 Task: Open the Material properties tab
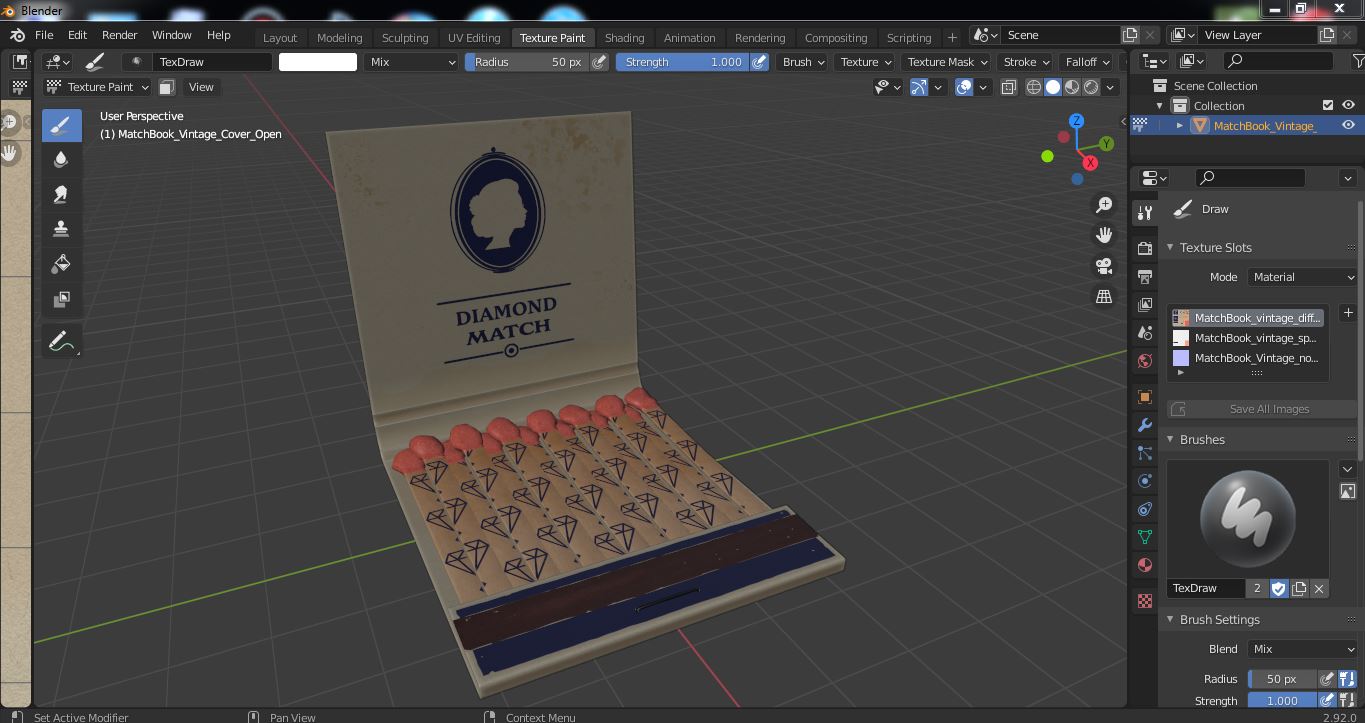1145,565
